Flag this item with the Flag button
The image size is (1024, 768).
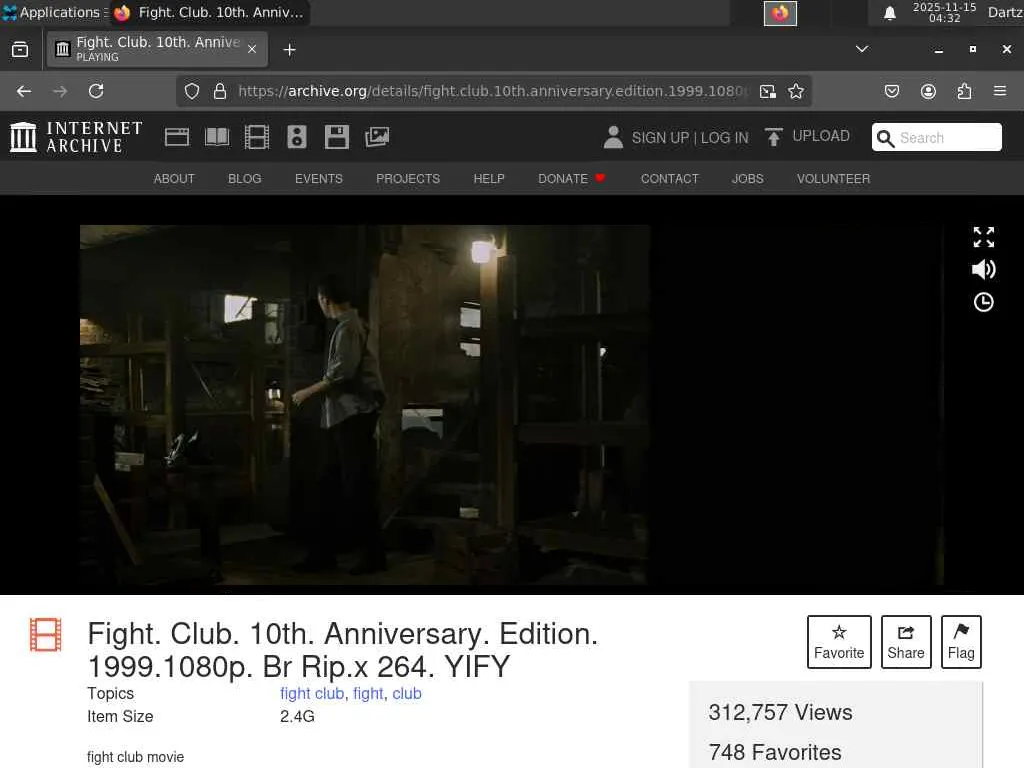pos(961,642)
